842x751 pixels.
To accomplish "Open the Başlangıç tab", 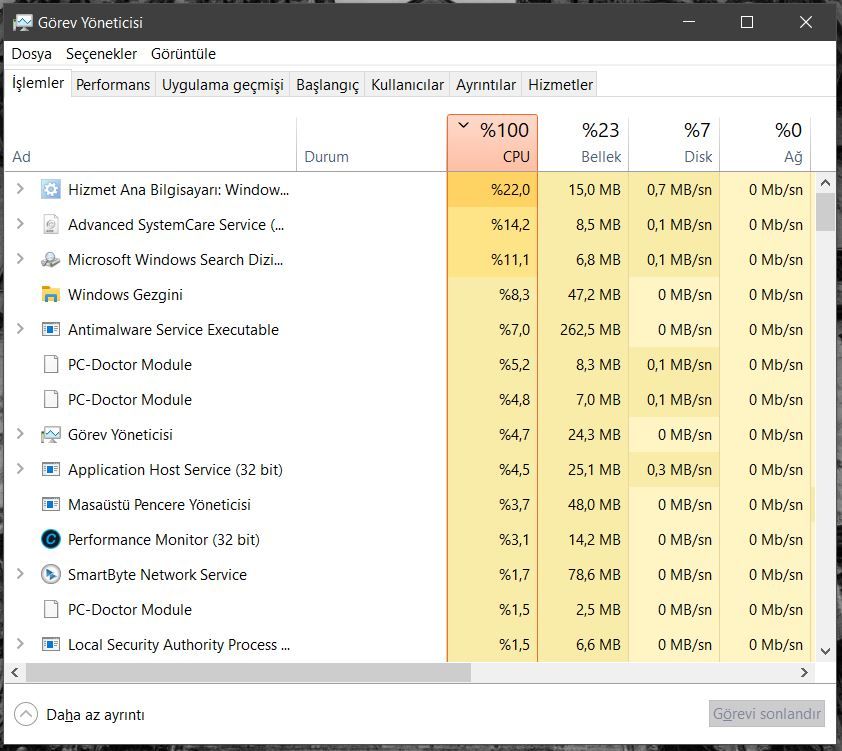I will coord(327,85).
